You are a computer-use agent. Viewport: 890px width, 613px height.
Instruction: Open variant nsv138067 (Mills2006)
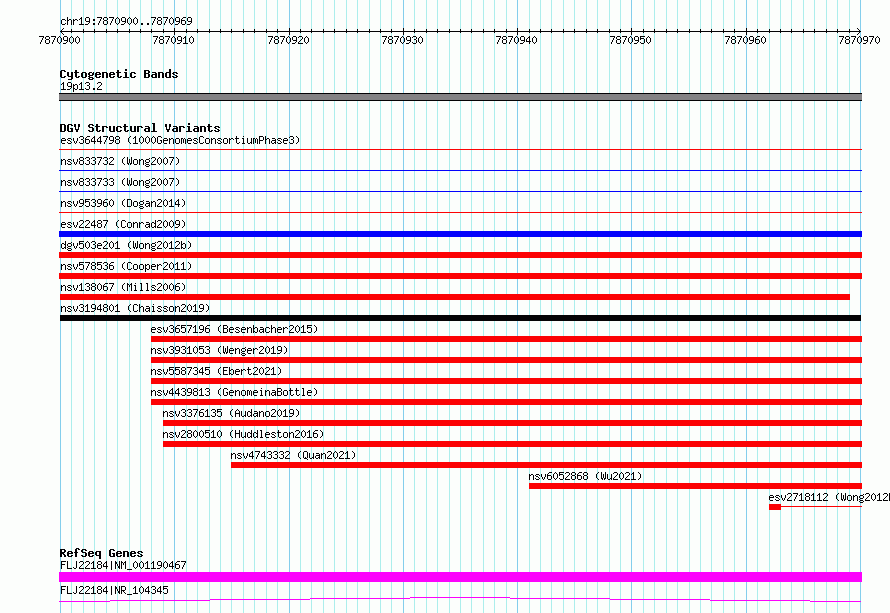pyautogui.click(x=123, y=287)
